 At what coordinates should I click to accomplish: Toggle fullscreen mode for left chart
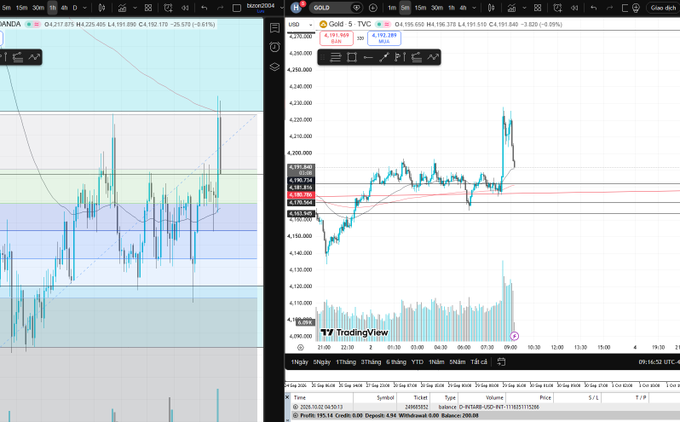tap(237, 8)
